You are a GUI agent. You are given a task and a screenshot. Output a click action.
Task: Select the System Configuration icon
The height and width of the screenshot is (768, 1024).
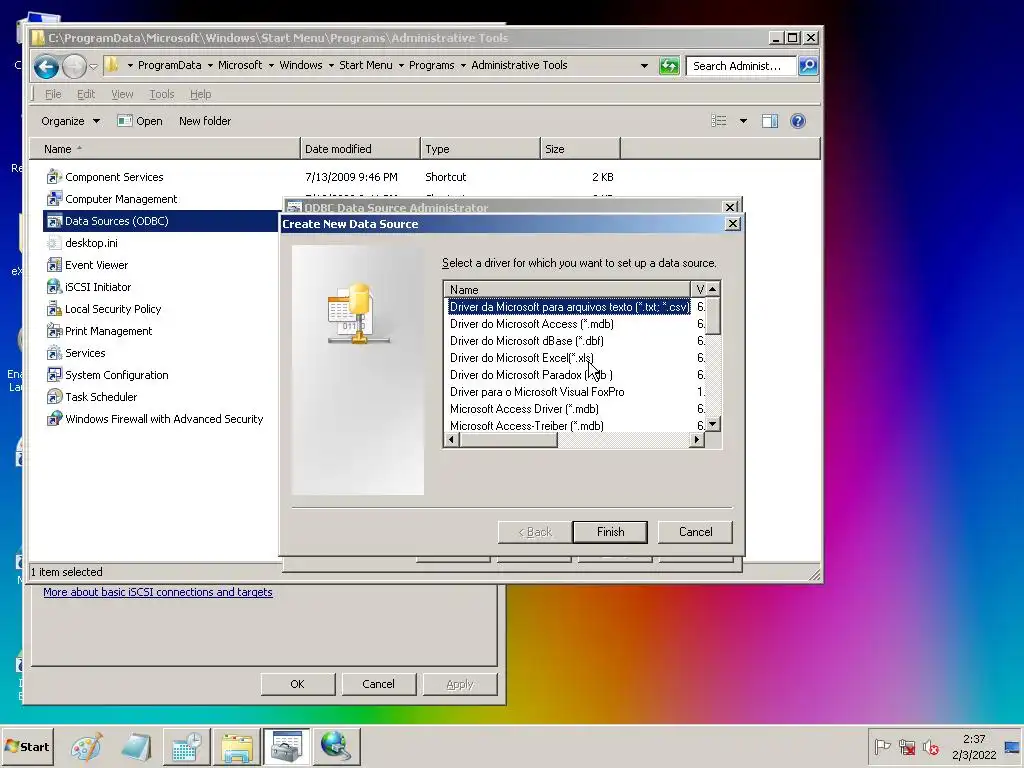(54, 375)
